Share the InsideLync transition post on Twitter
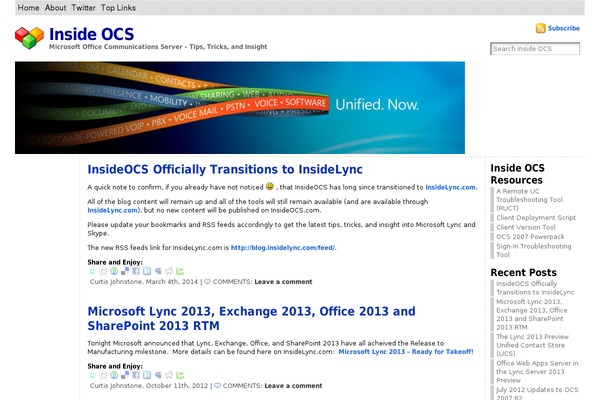 click(x=92, y=271)
